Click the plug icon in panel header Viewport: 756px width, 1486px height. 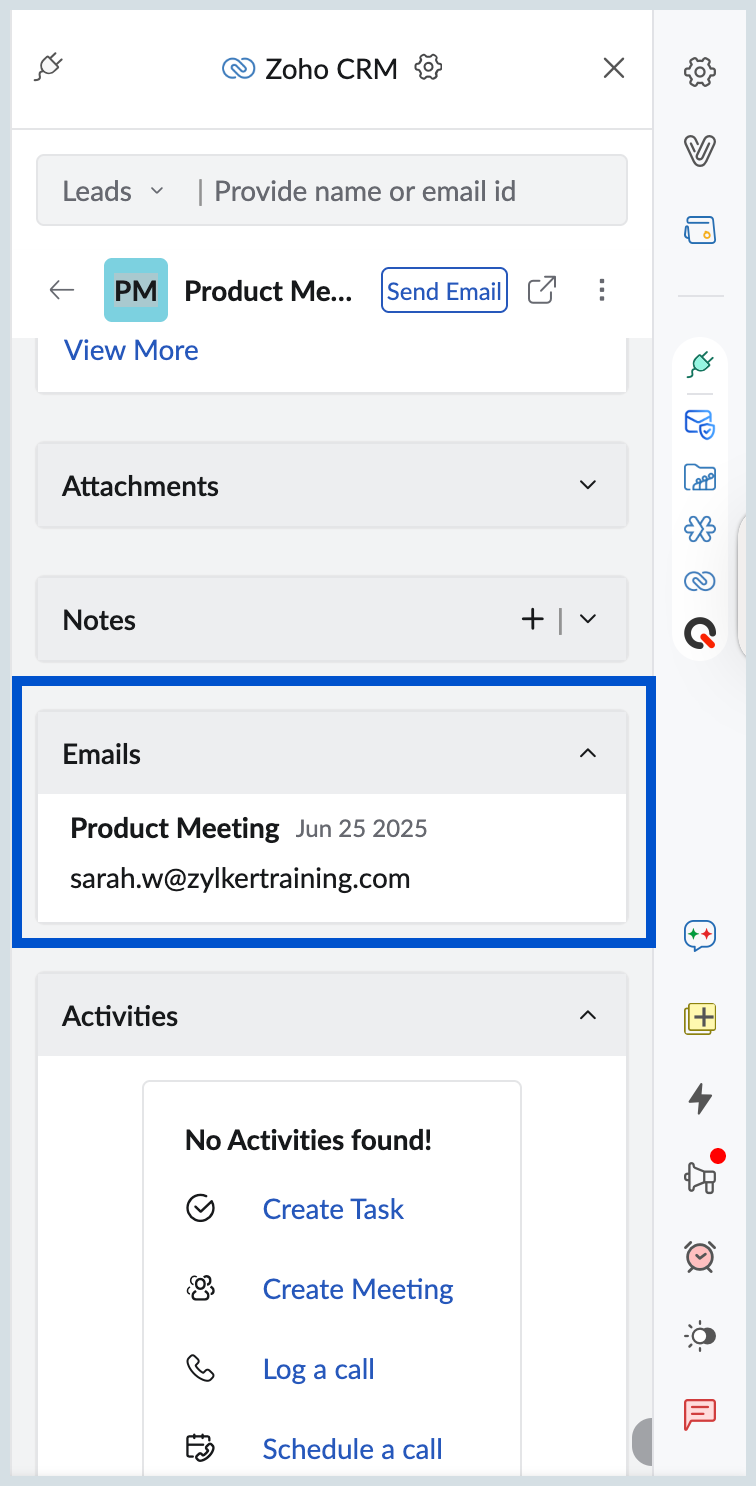click(x=49, y=68)
